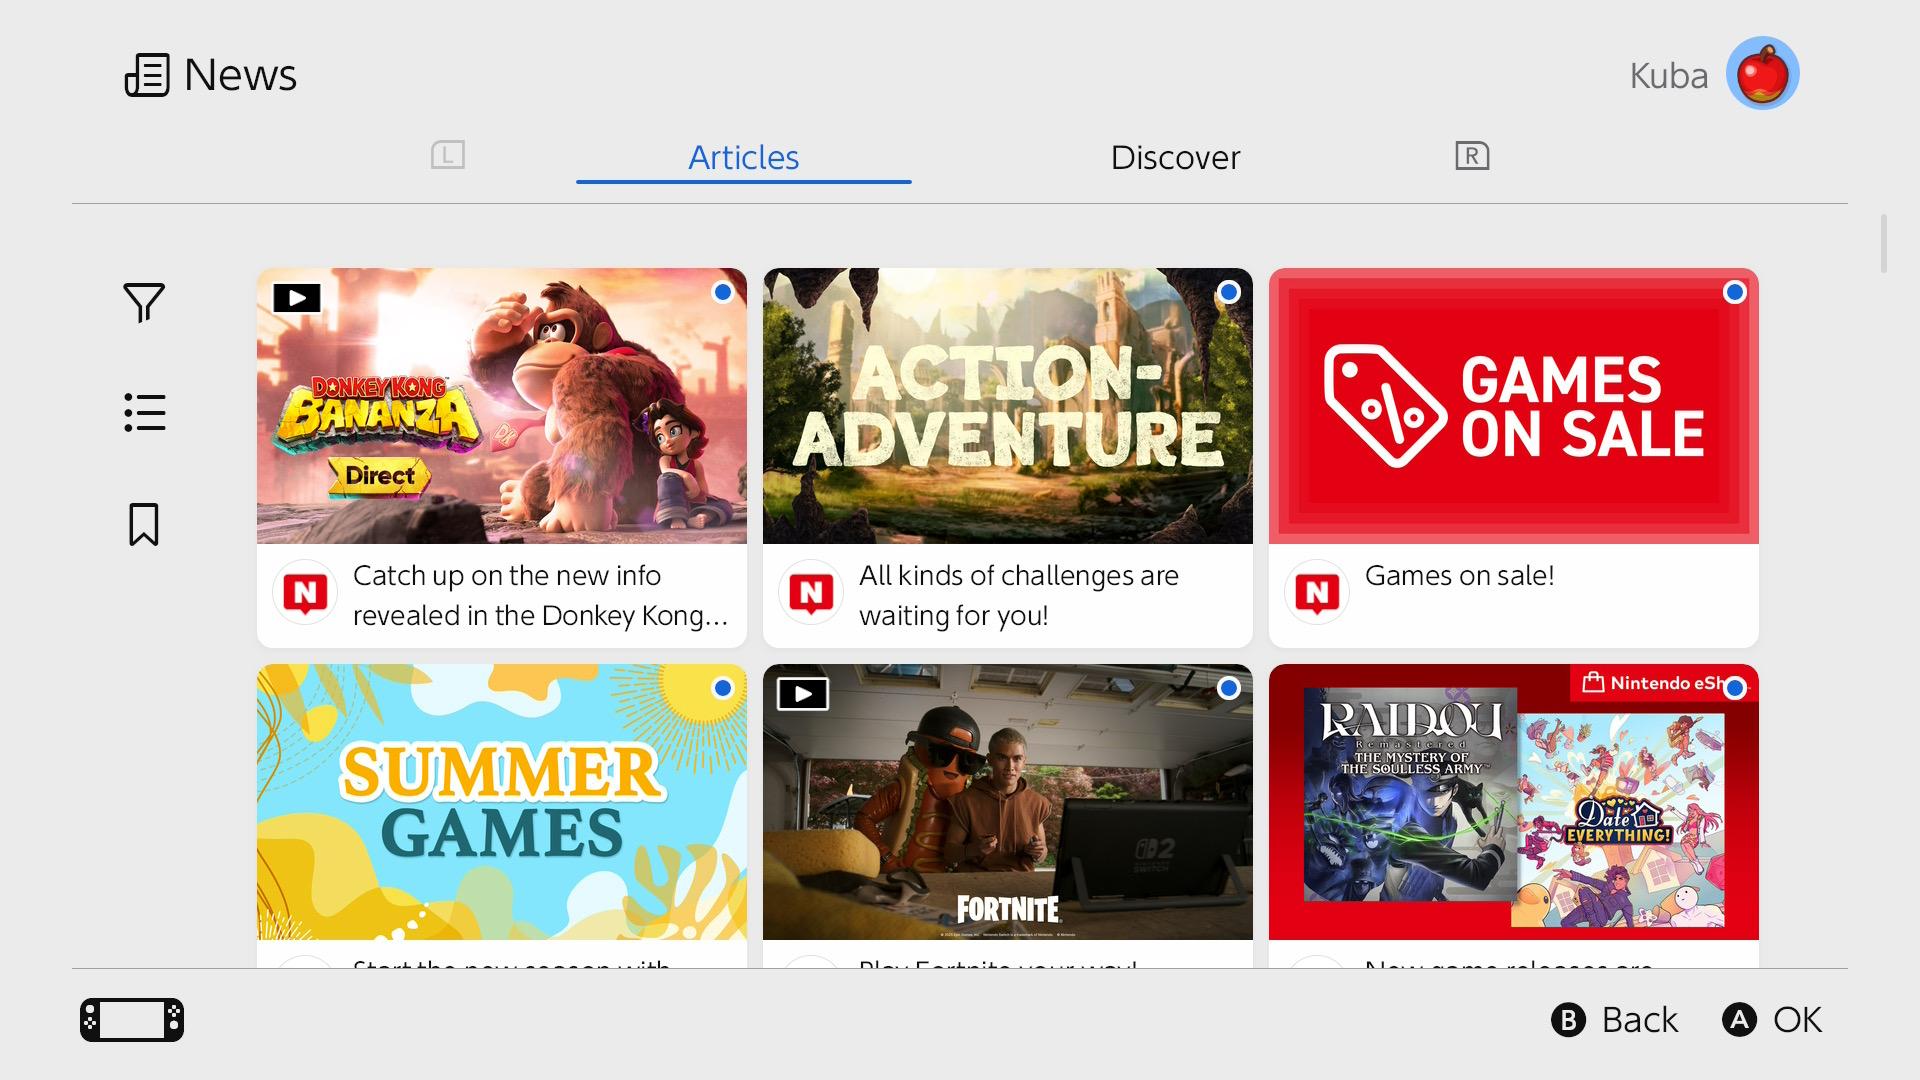The height and width of the screenshot is (1080, 1920).
Task: Open the Raidou and Date Everything thumbnail
Action: 1514,802
